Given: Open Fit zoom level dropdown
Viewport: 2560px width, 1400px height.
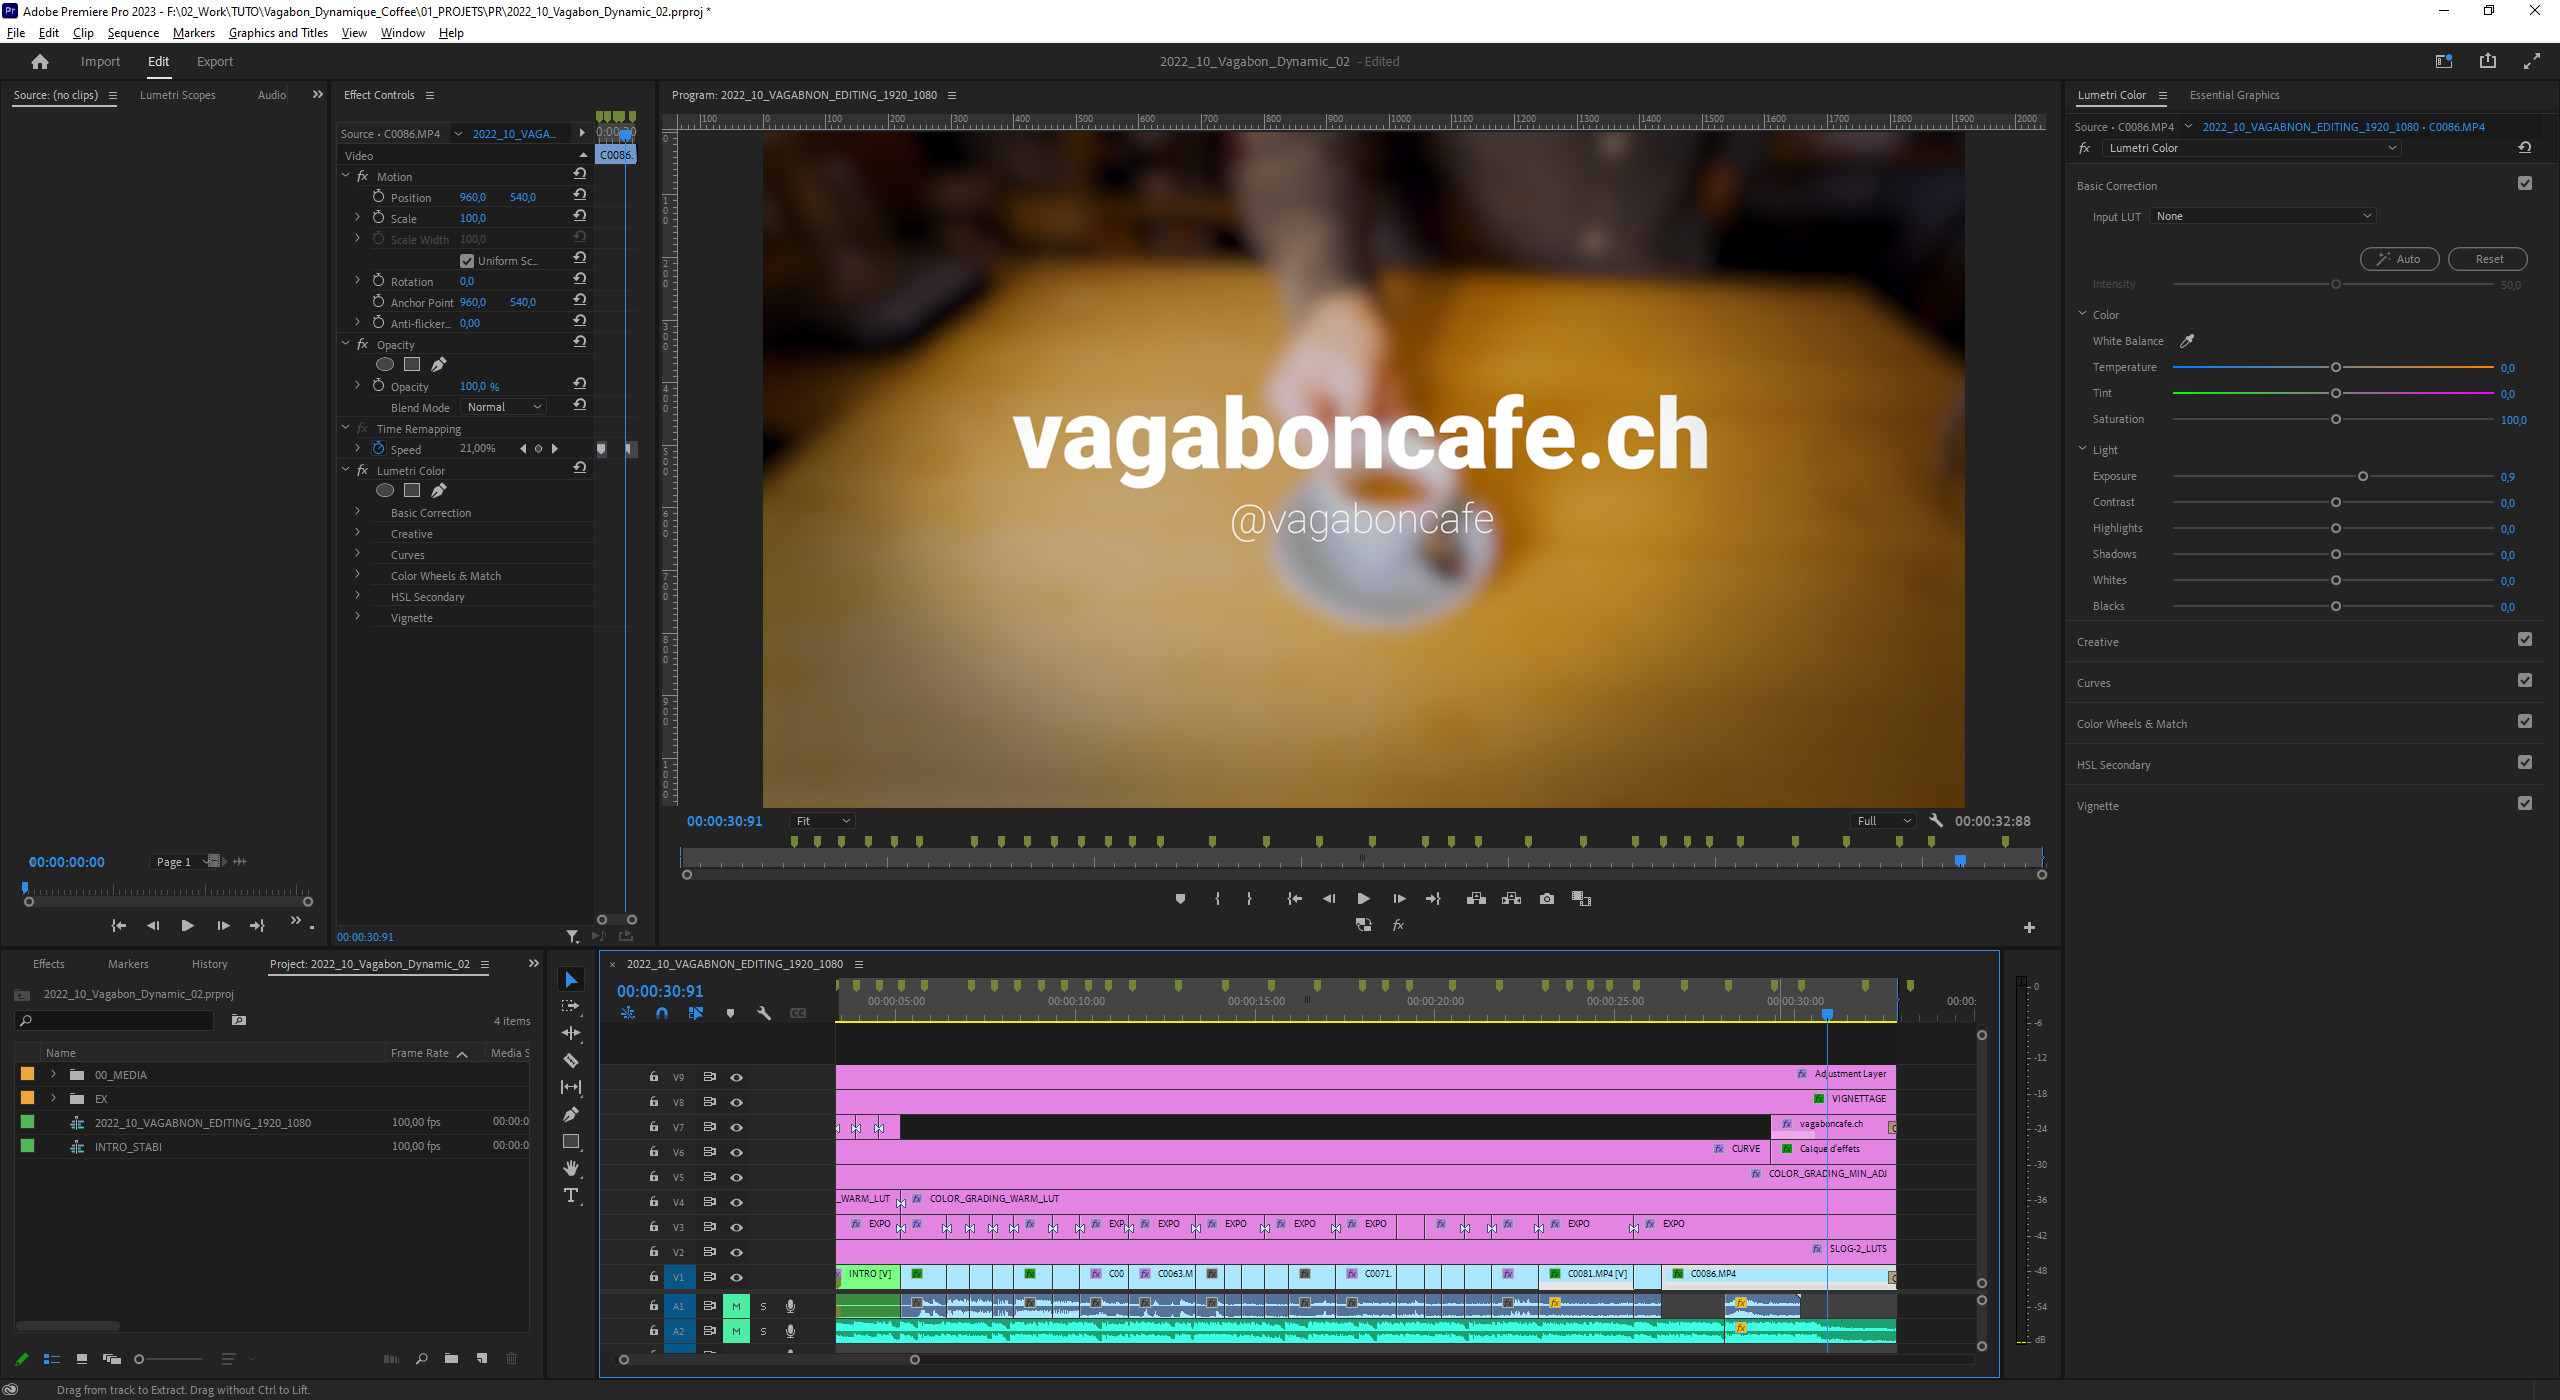Looking at the screenshot, I should tap(822, 821).
